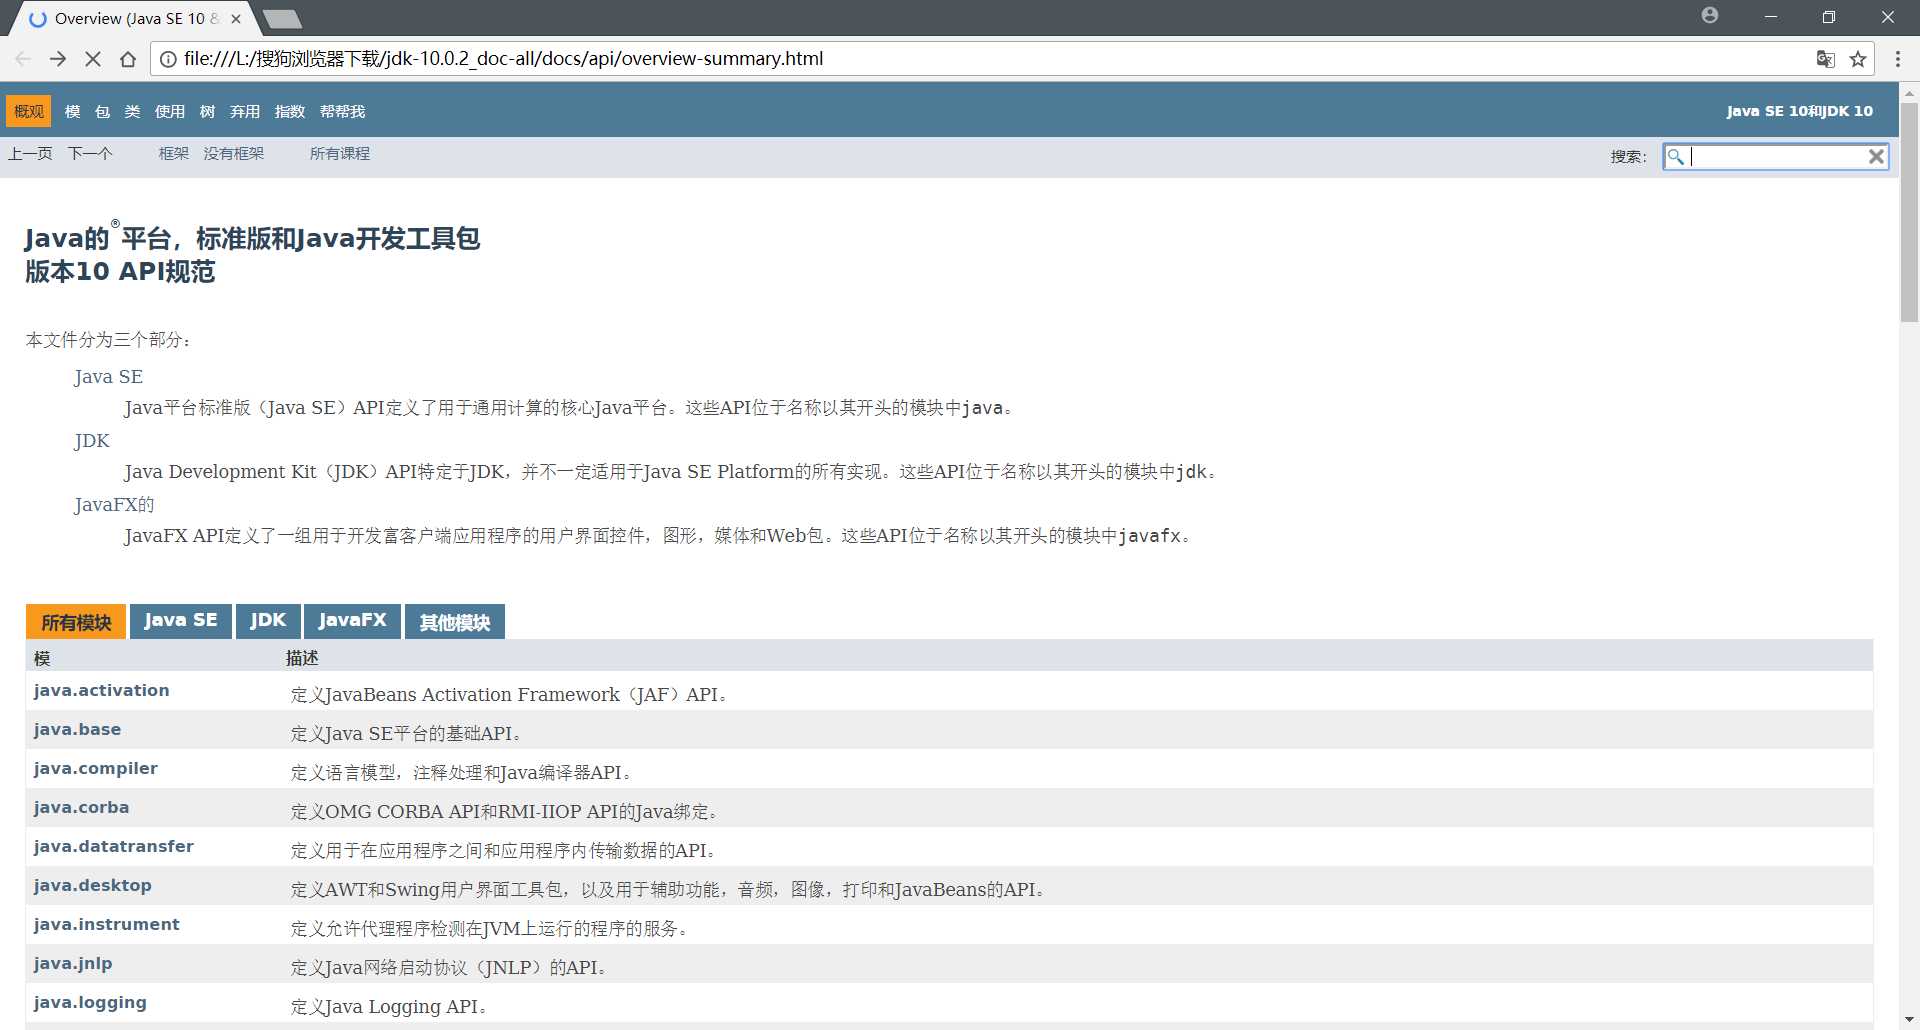Go to the browser home page
Screen dimensions: 1920x1030
(128, 59)
